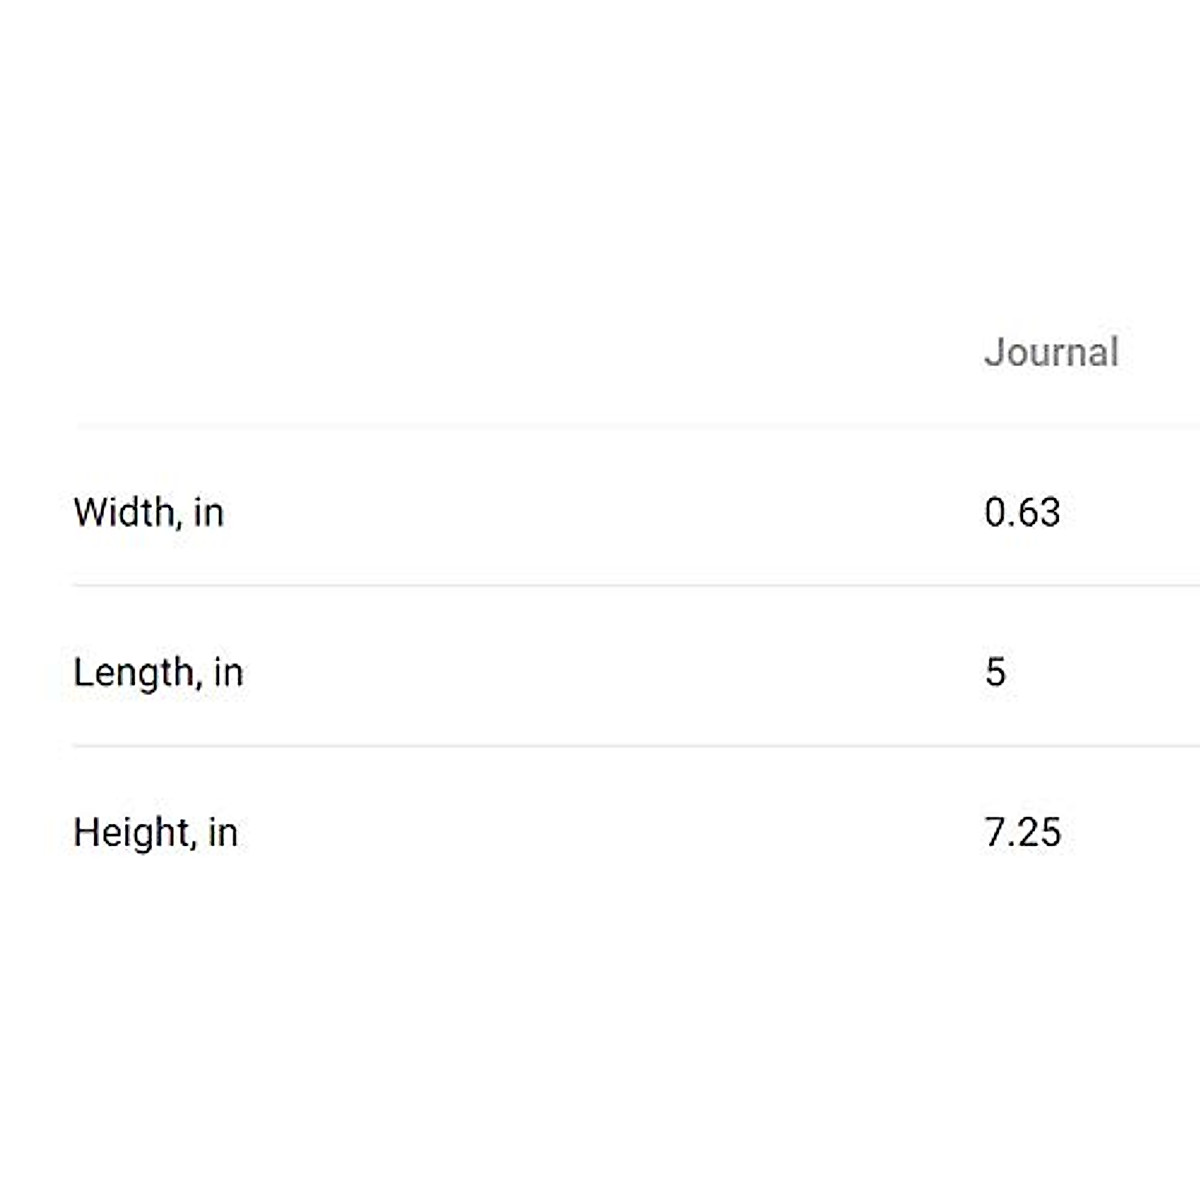
Task: Click the length value 5
Action: (x=995, y=672)
